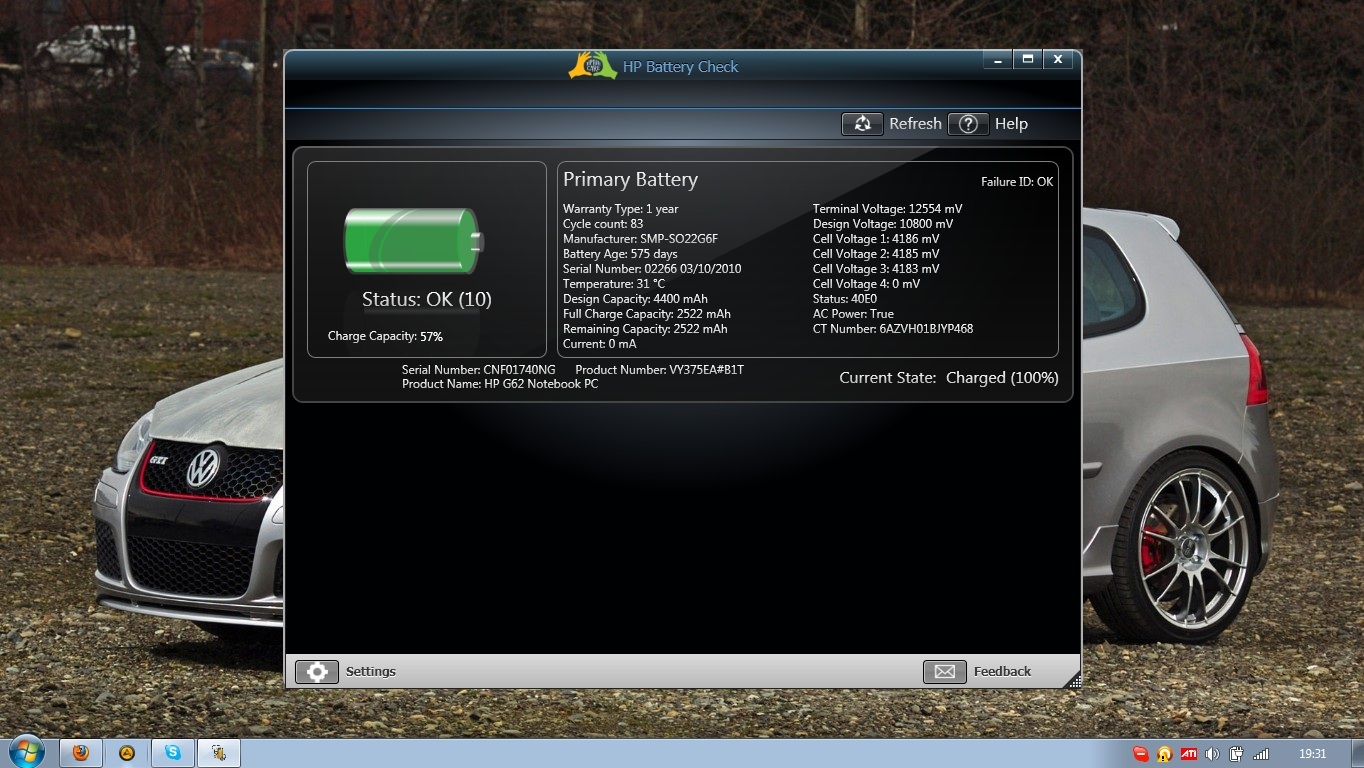Click 'Terminal Voltage: 12554 mV'

[888, 209]
